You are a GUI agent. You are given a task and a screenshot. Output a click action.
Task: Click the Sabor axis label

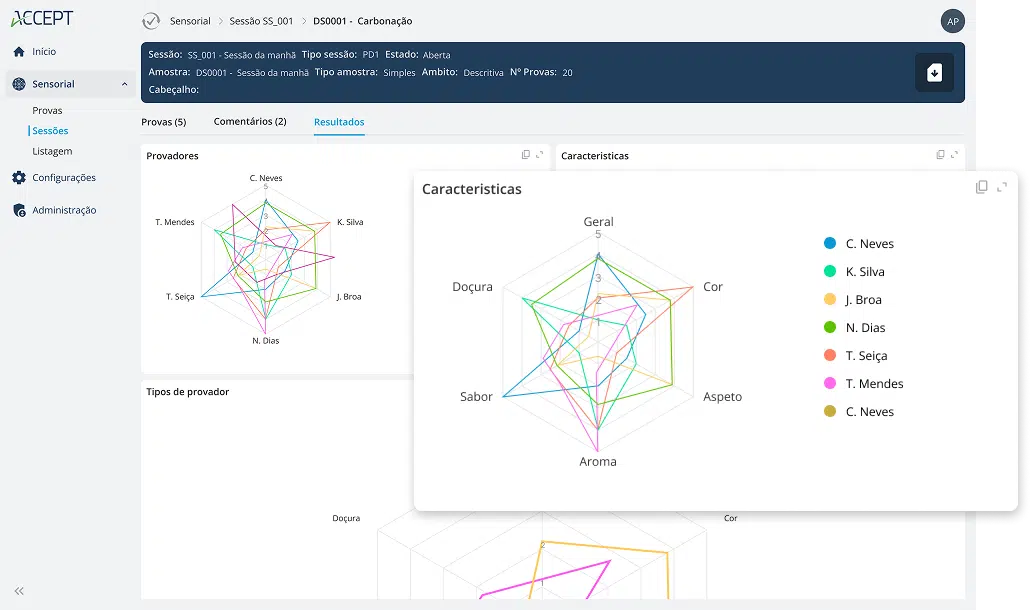tap(476, 396)
